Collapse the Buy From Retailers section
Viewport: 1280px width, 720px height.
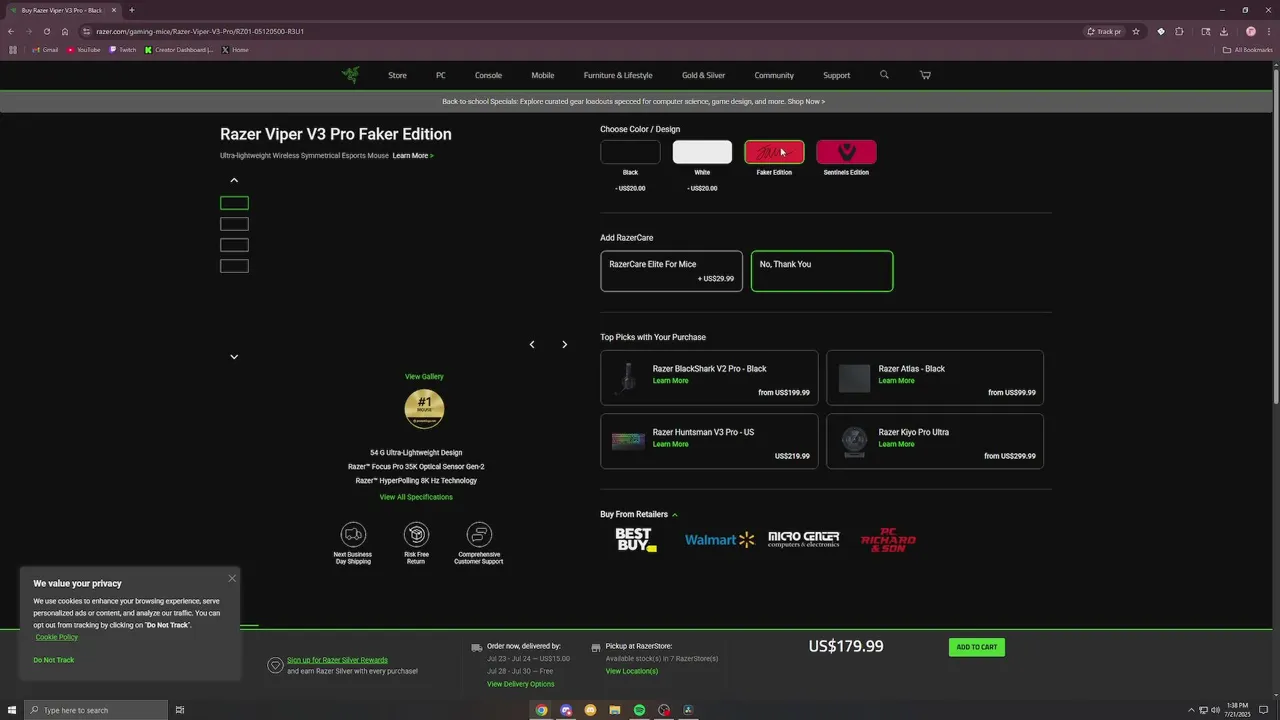tap(674, 515)
